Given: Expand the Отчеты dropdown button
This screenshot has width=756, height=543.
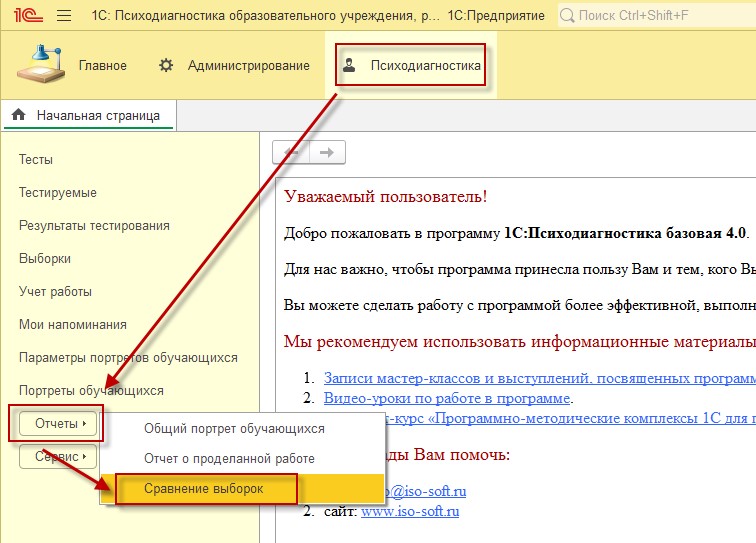Looking at the screenshot, I should point(58,423).
